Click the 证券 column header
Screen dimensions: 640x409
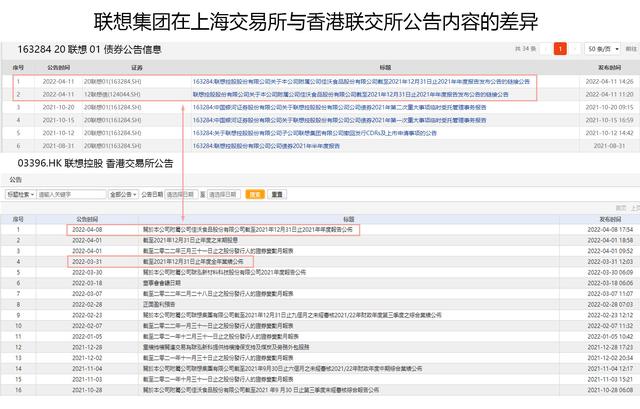point(137,67)
